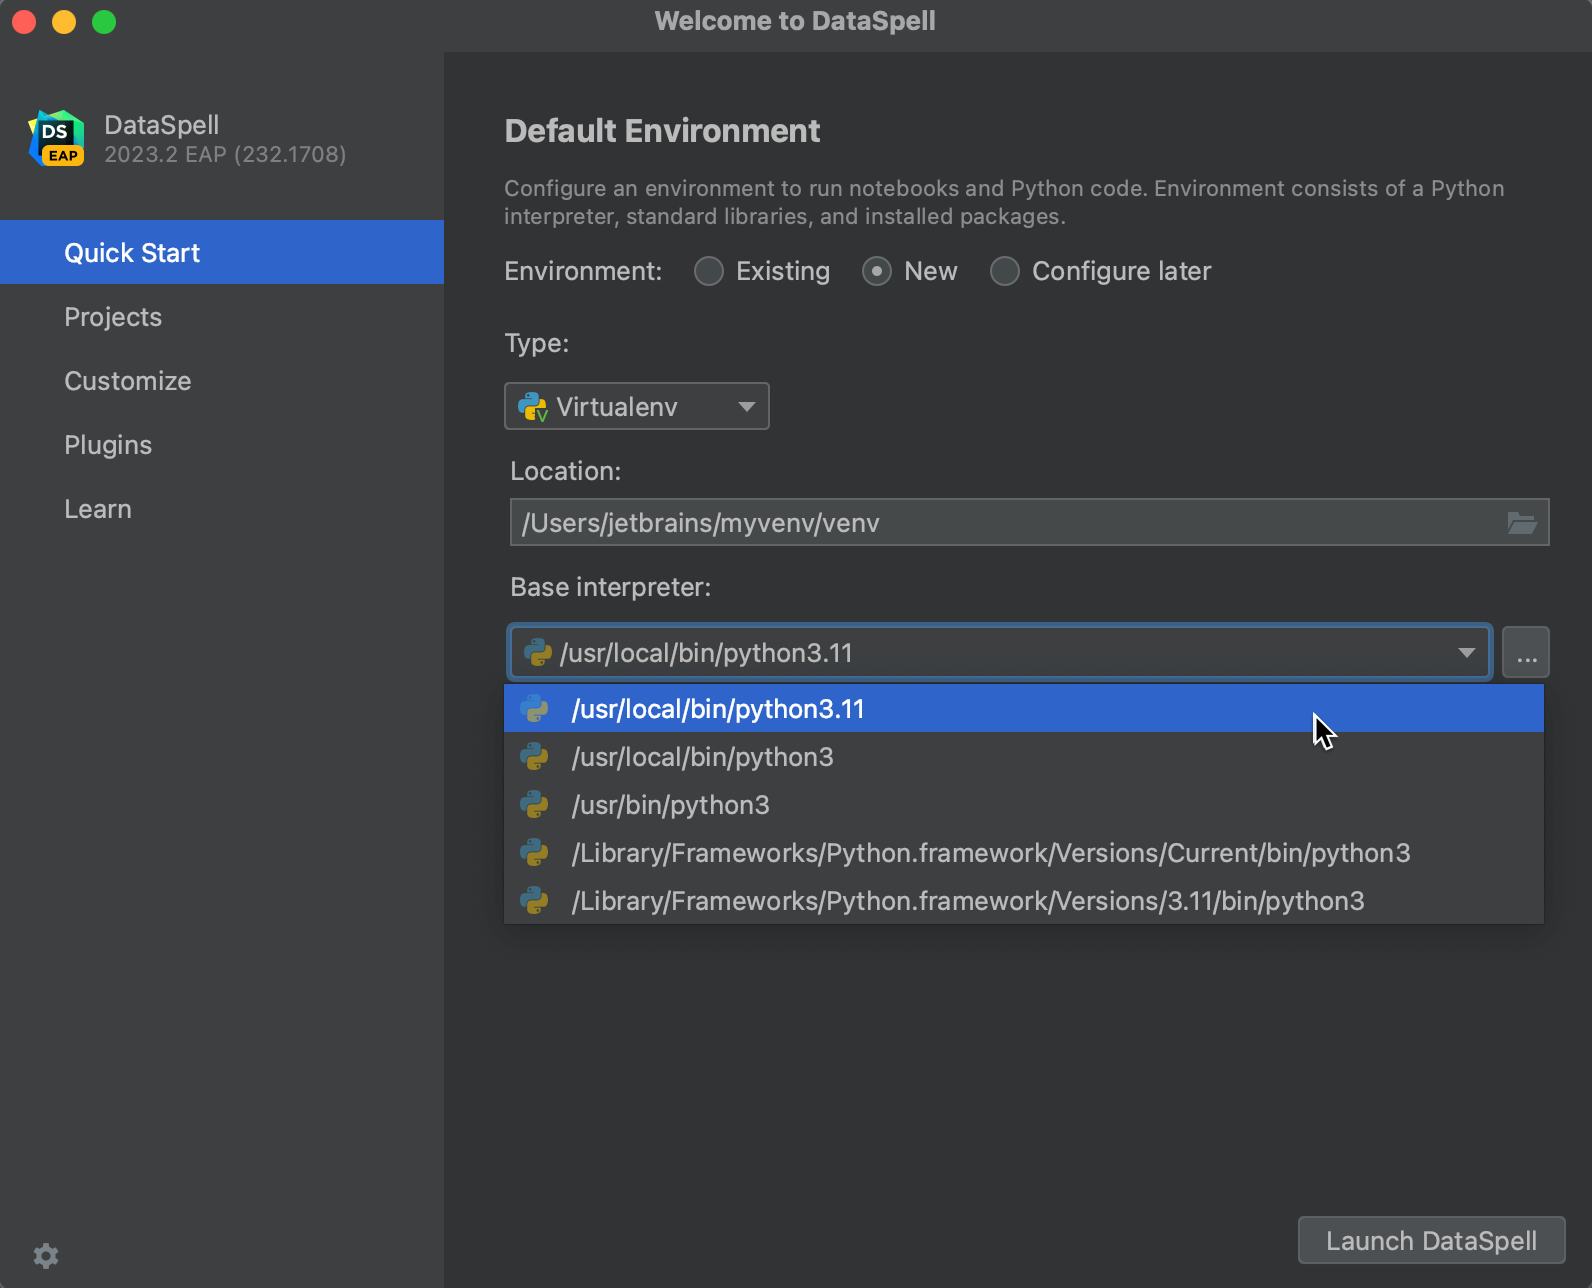Go to the Learn section
Screen dimensions: 1592x1288
point(98,509)
